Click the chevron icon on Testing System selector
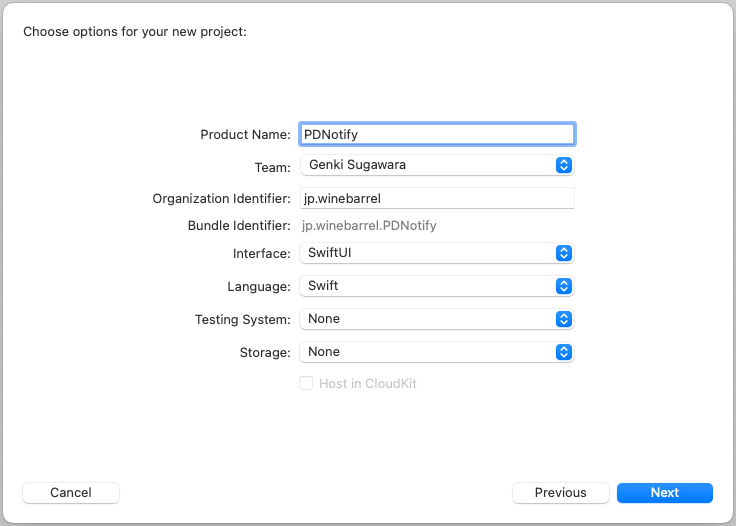This screenshot has height=526, width=736. pyautogui.click(x=564, y=319)
